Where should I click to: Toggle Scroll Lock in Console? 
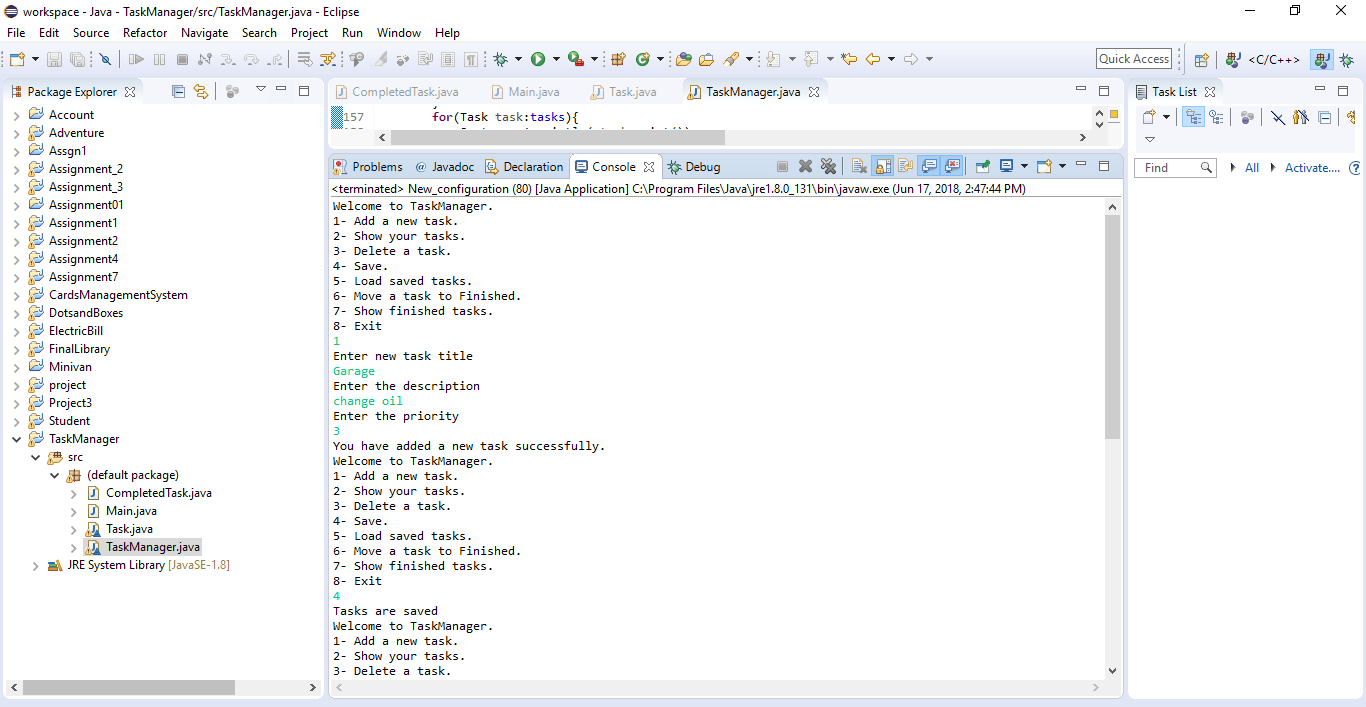882,166
